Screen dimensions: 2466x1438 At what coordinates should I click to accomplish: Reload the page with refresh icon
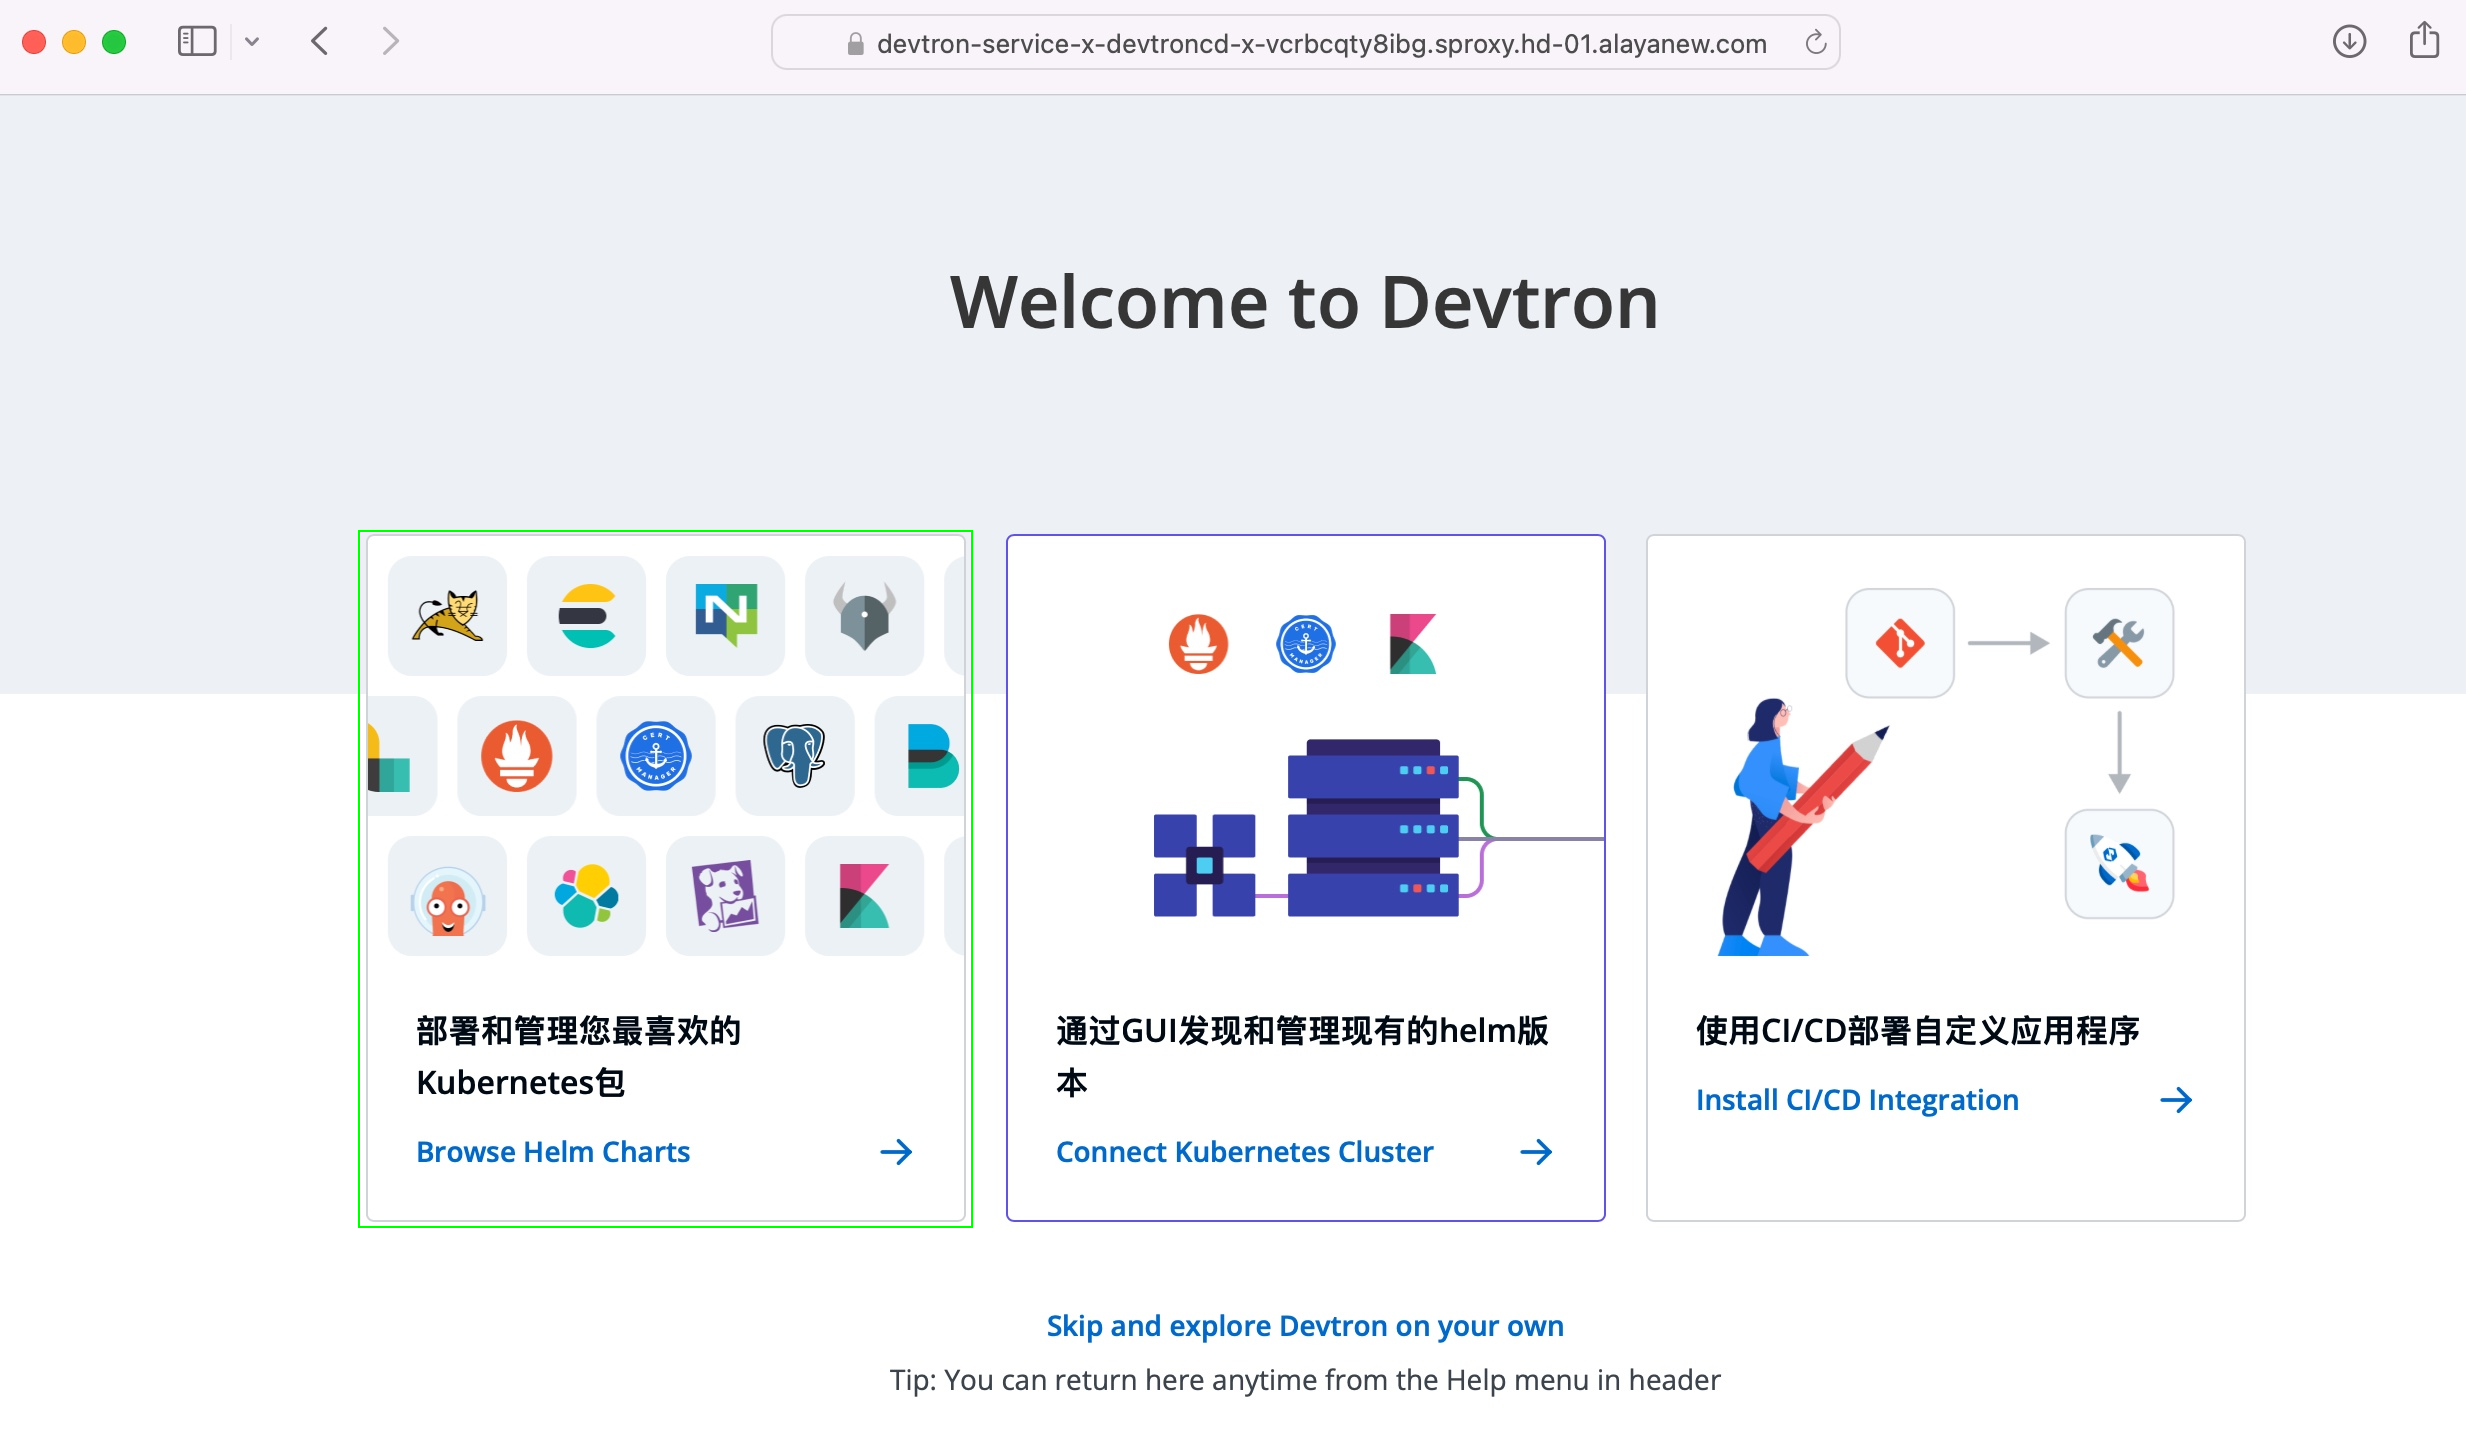coord(1815,43)
